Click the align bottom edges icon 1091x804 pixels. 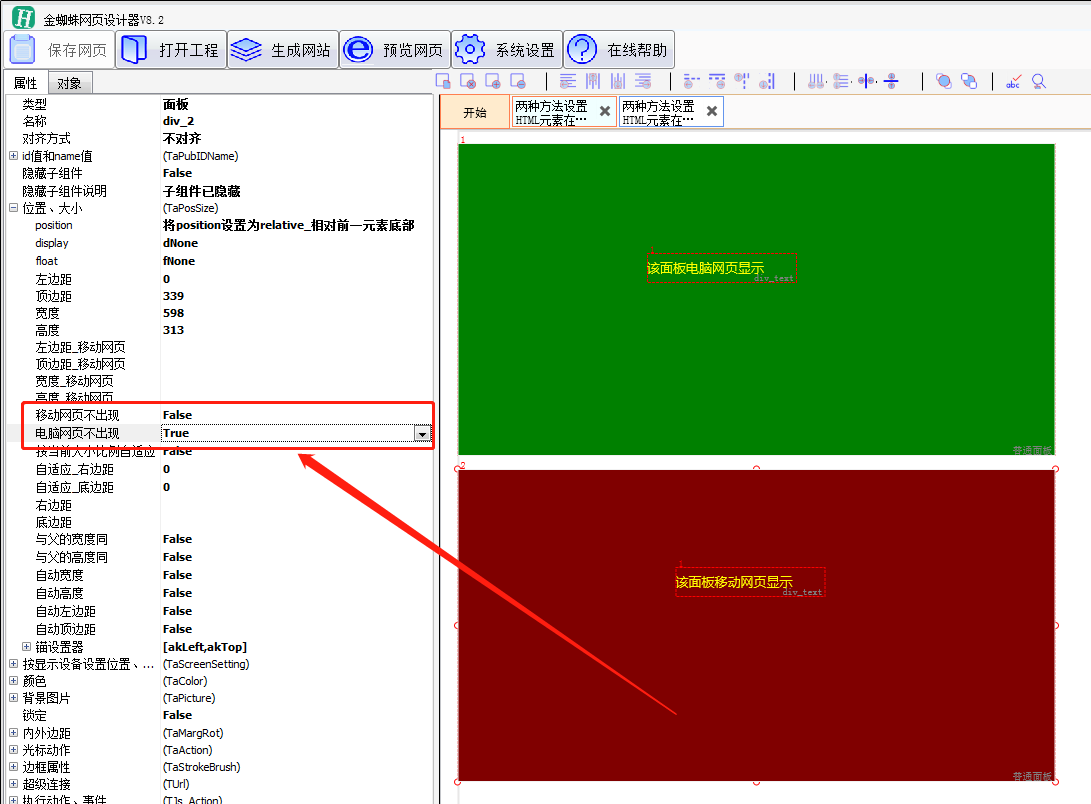pyautogui.click(x=618, y=81)
